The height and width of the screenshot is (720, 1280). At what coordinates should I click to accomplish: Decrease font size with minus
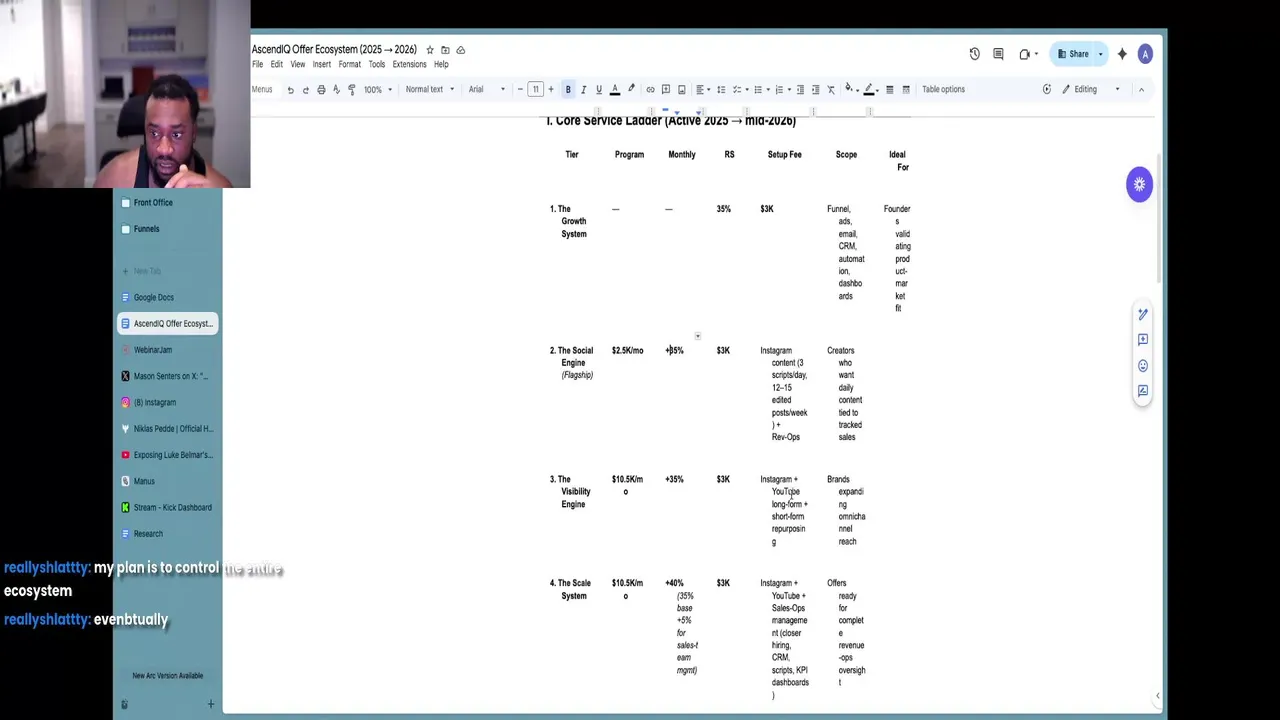(520, 90)
